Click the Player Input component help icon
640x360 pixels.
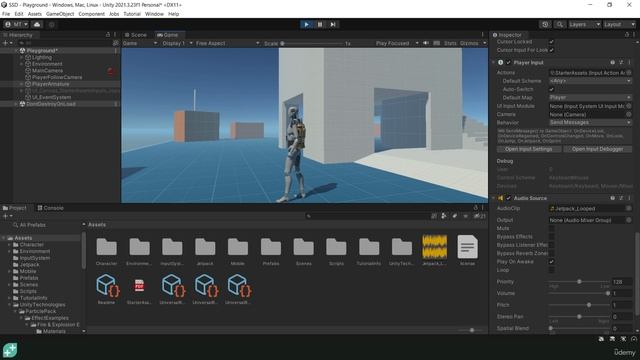coord(612,62)
